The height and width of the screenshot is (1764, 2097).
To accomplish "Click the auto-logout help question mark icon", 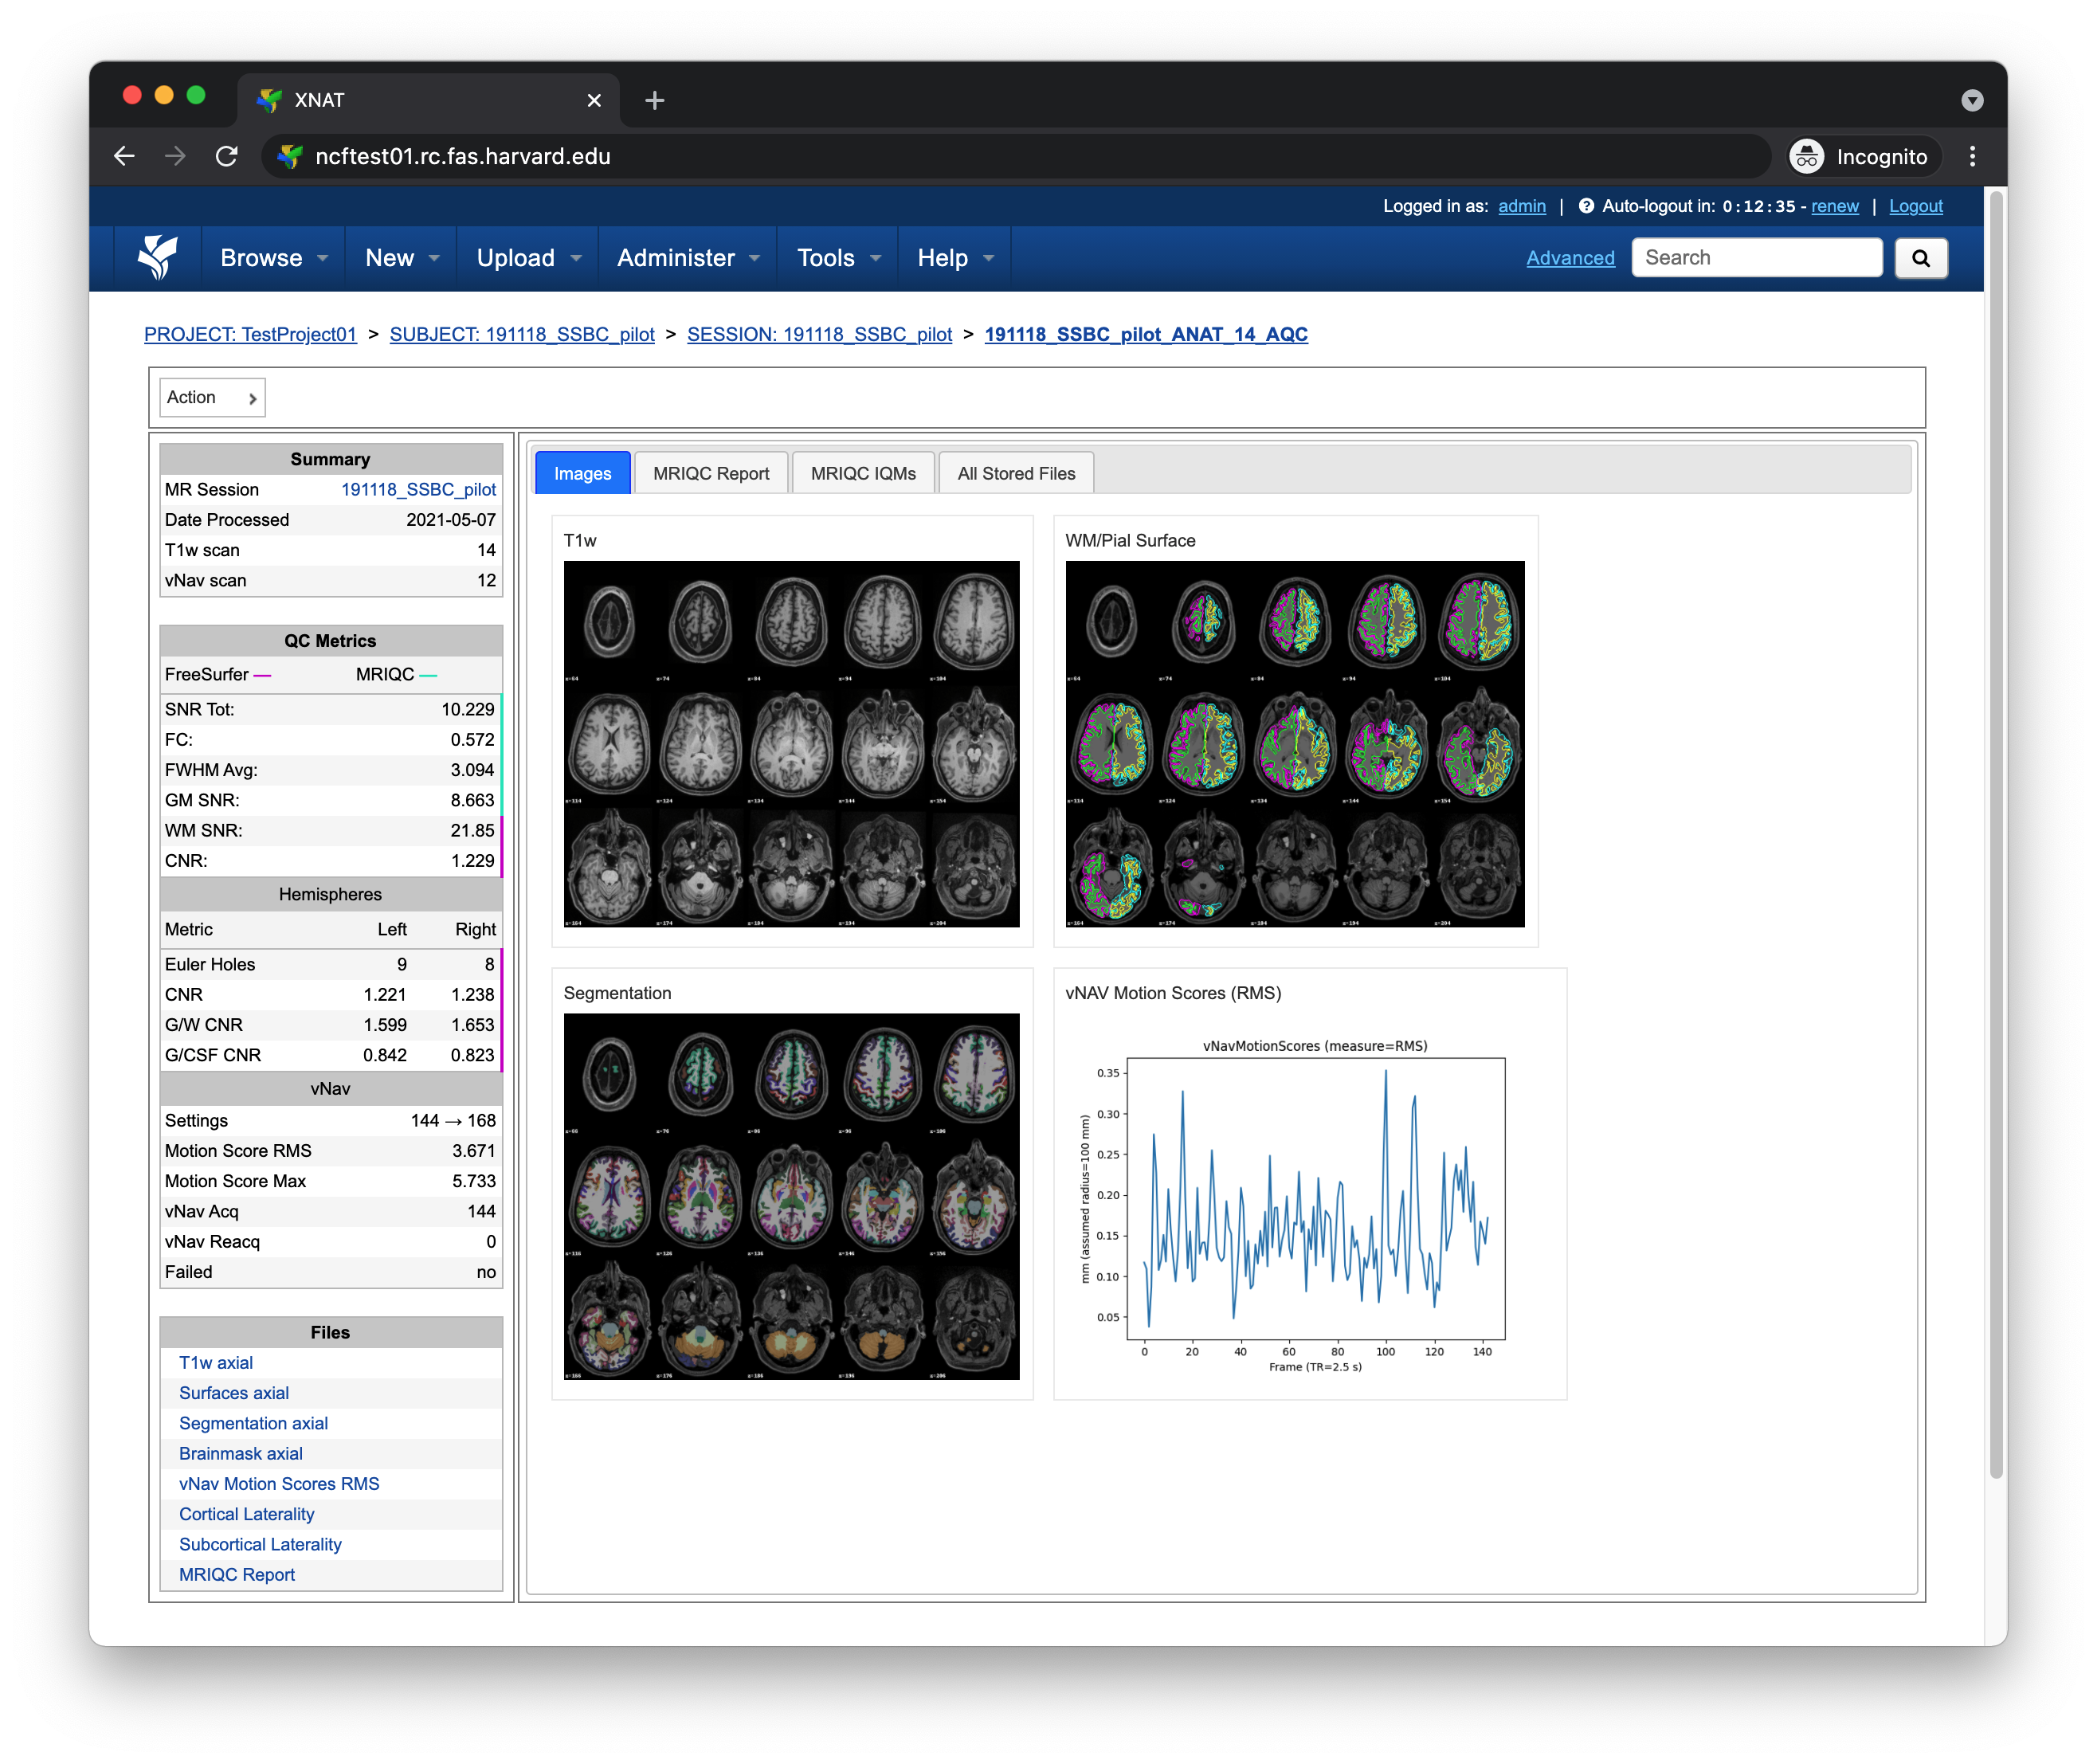I will [1585, 206].
